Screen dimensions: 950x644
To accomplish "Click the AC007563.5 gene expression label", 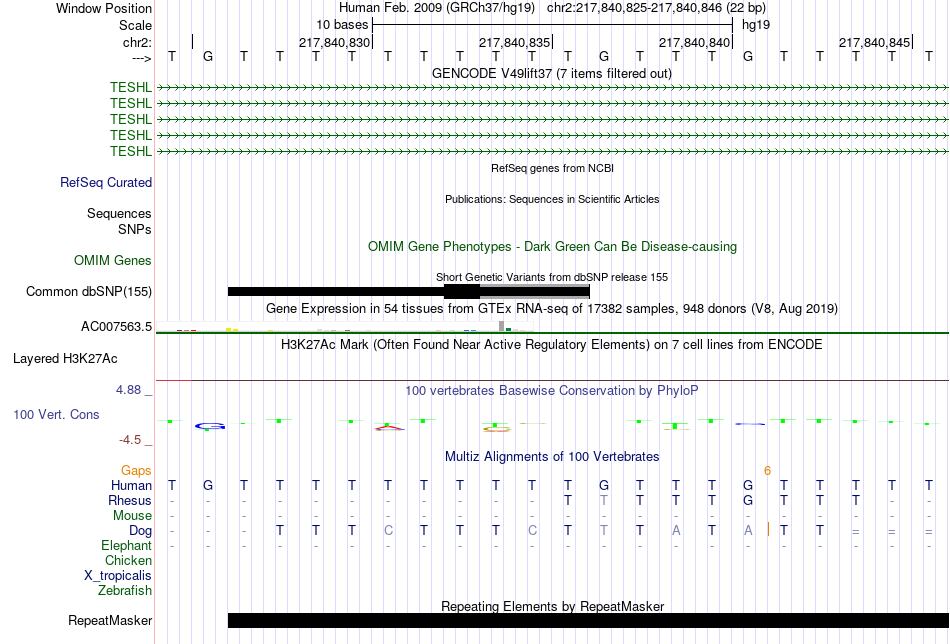I will click(116, 327).
